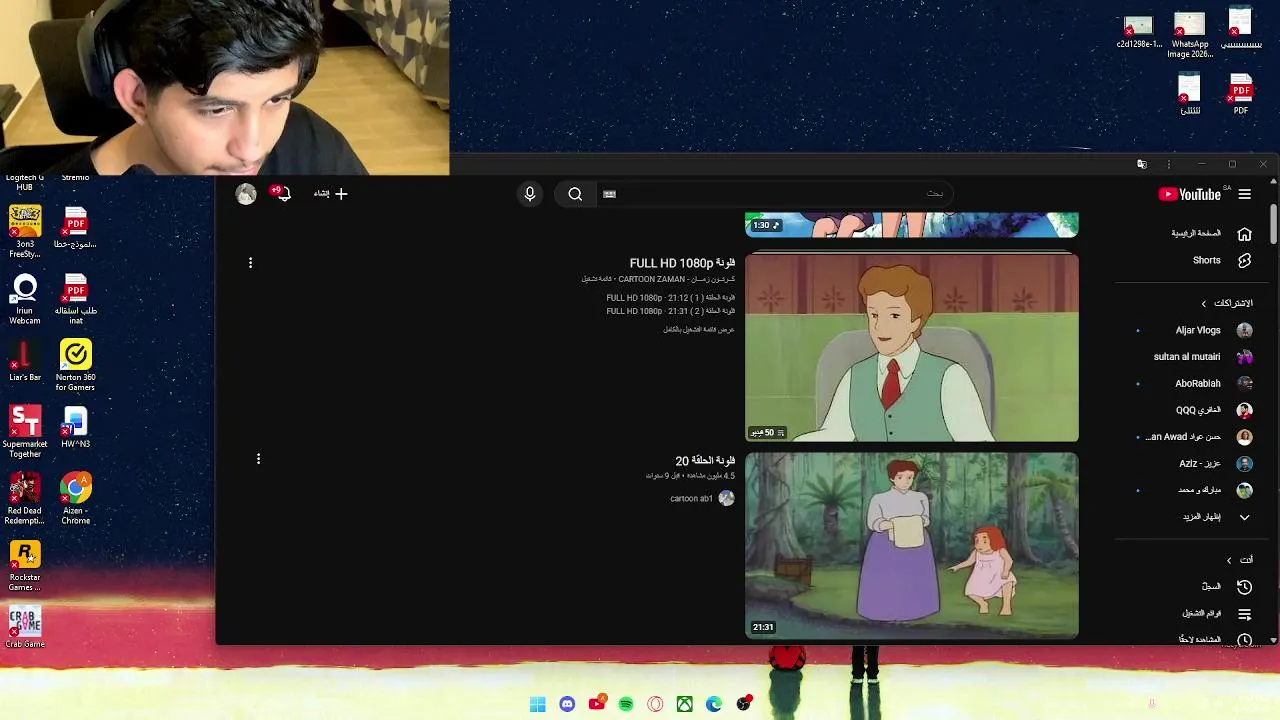1280x720 pixels.
Task: Open OBS Studio from the taskbar
Action: [x=744, y=703]
